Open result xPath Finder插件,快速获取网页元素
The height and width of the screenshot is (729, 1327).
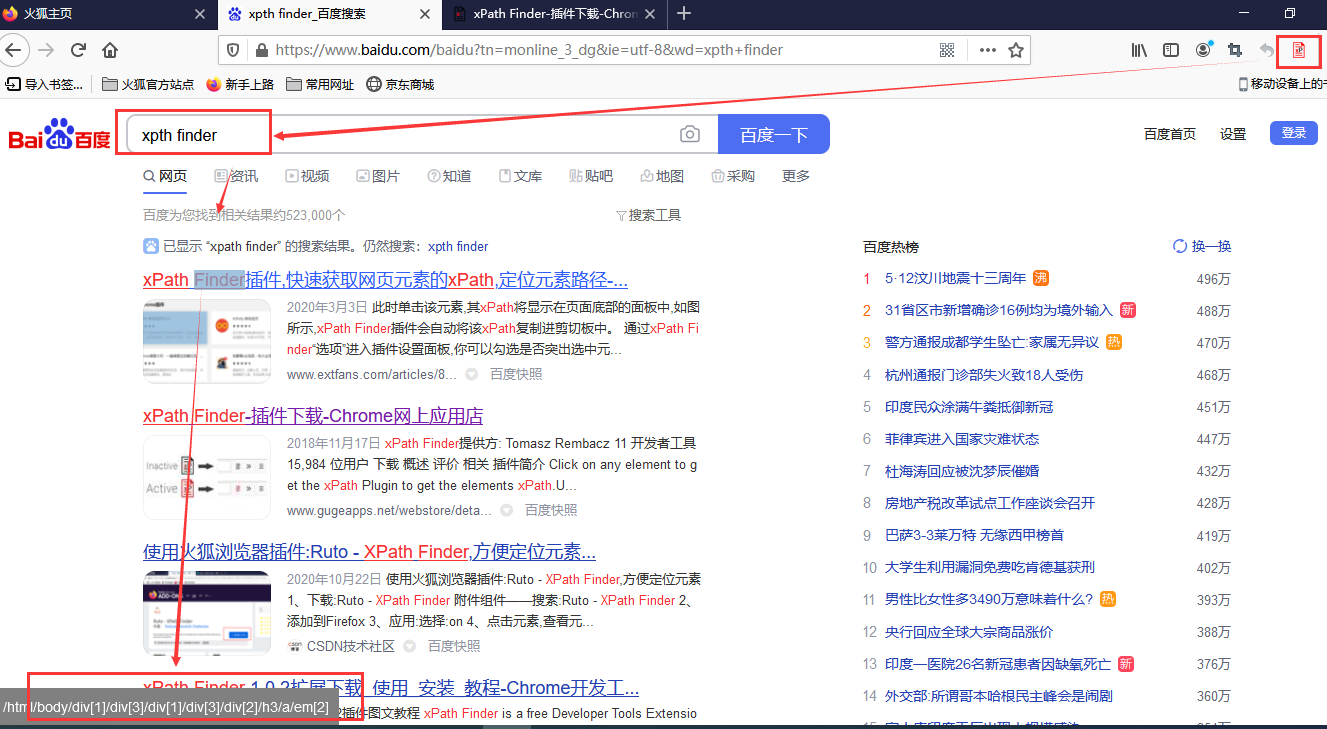coord(385,280)
